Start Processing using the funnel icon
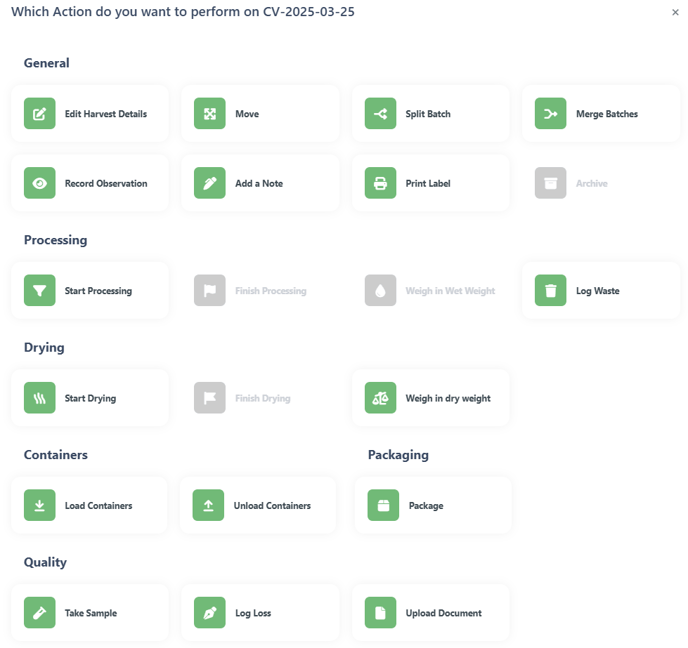The width and height of the screenshot is (688, 648). tap(39, 290)
